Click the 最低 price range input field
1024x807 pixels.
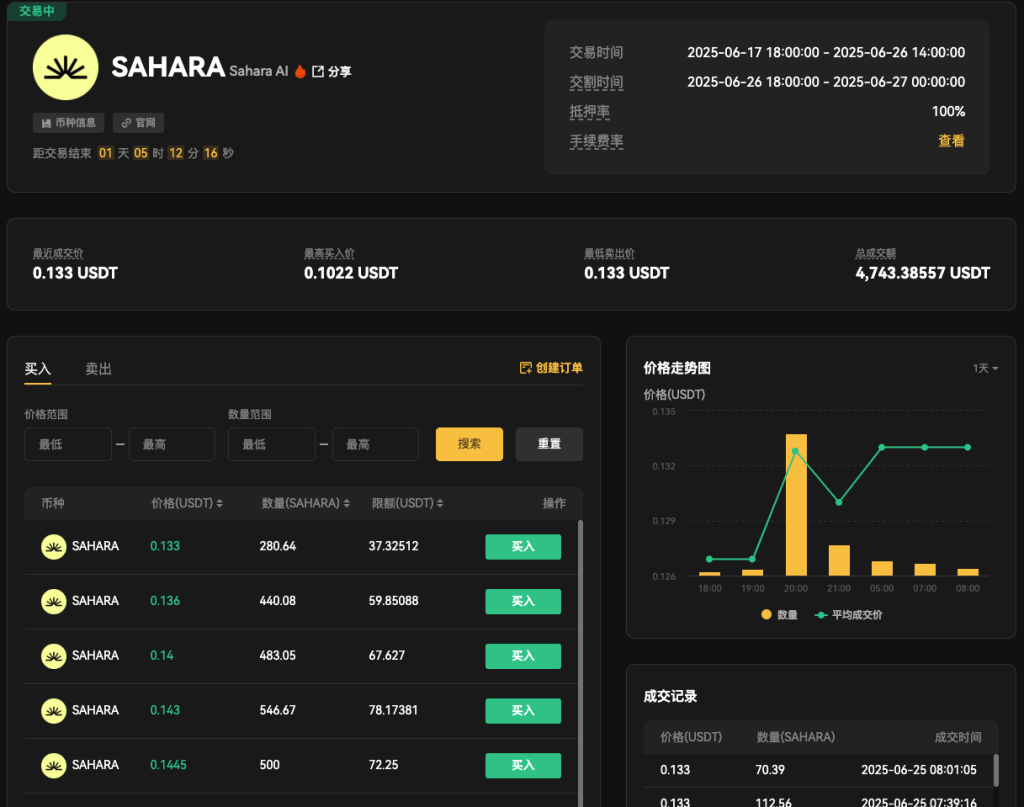[x=67, y=444]
